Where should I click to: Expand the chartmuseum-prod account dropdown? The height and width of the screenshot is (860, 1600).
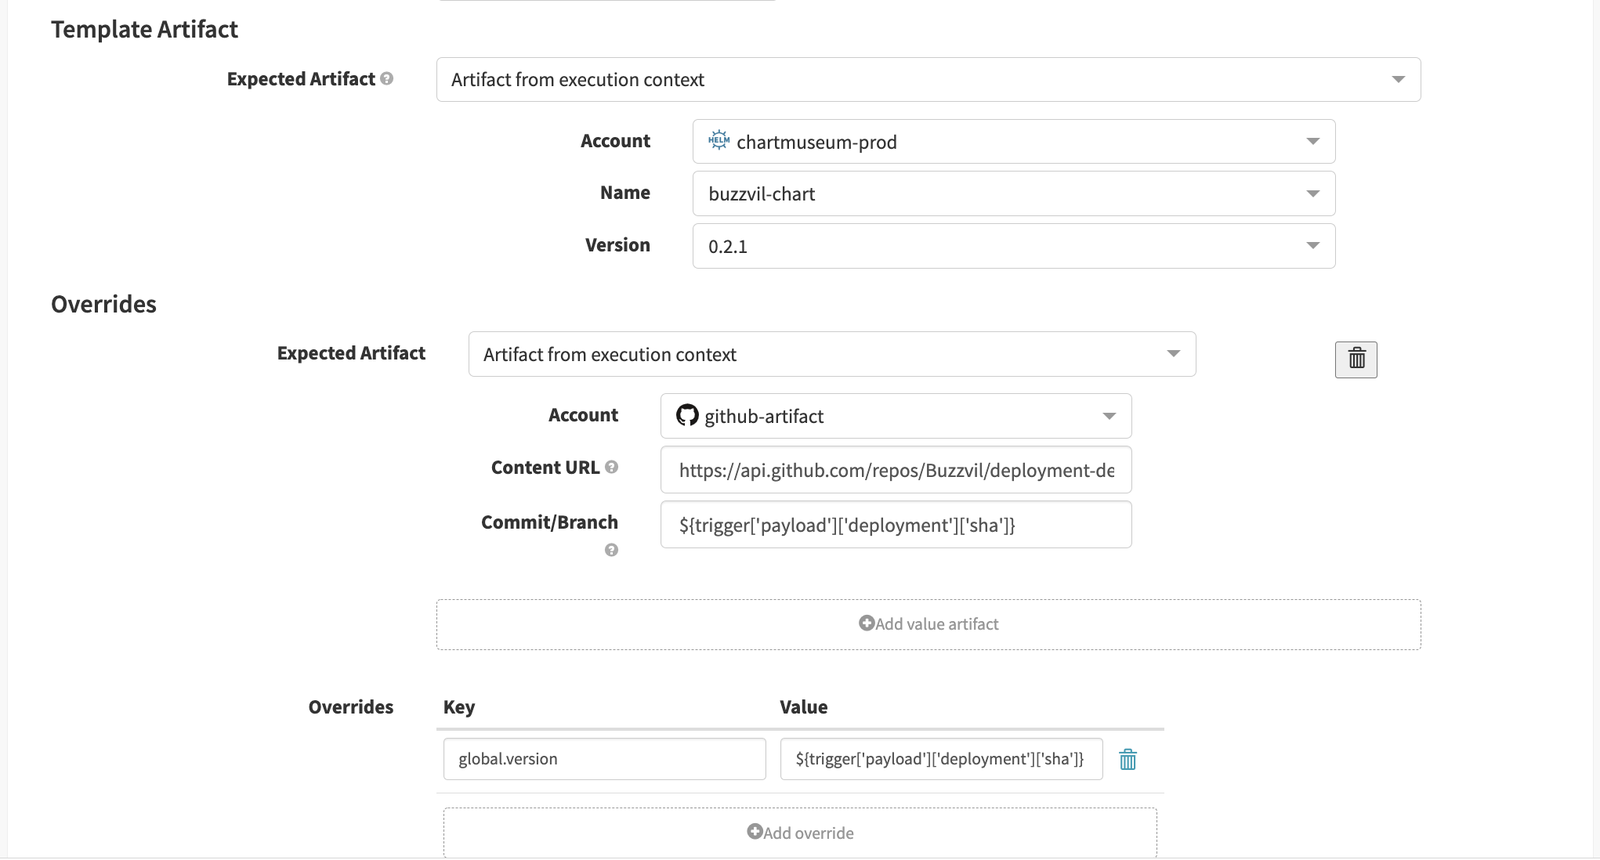coord(1013,142)
